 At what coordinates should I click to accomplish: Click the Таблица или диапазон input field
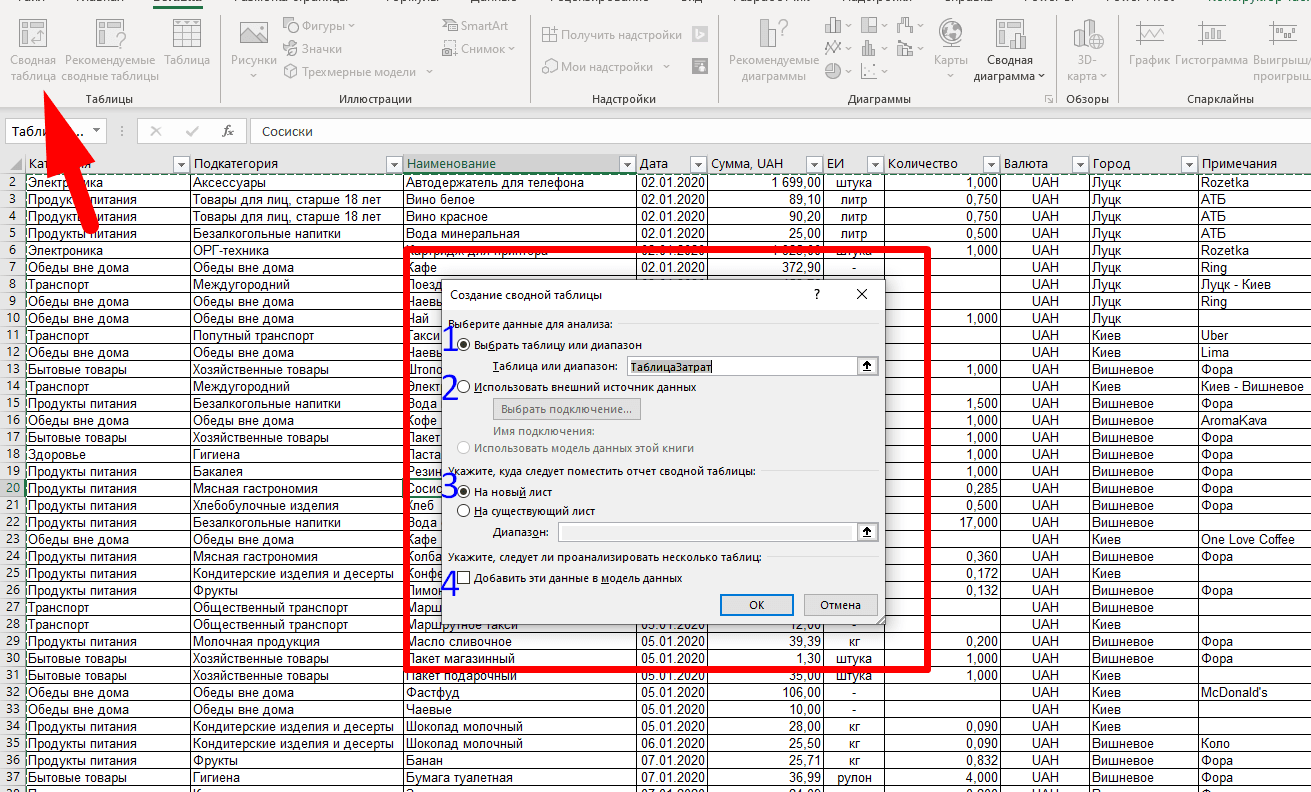(x=741, y=366)
